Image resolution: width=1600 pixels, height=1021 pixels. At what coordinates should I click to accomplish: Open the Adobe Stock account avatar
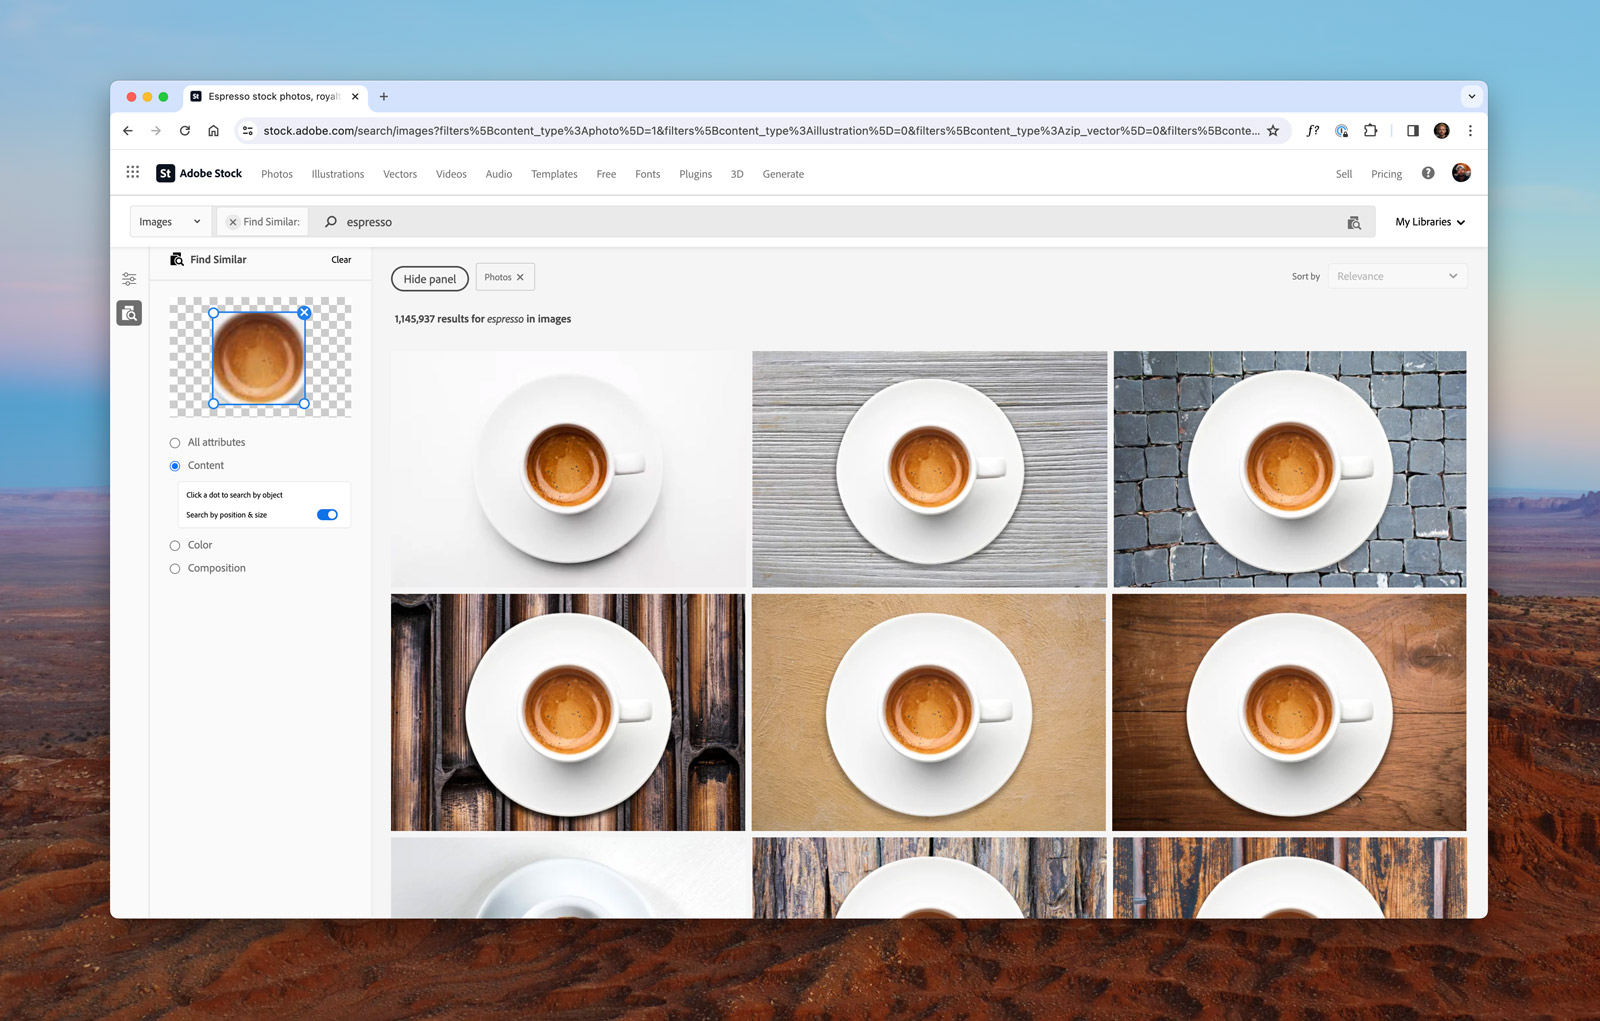click(1461, 173)
